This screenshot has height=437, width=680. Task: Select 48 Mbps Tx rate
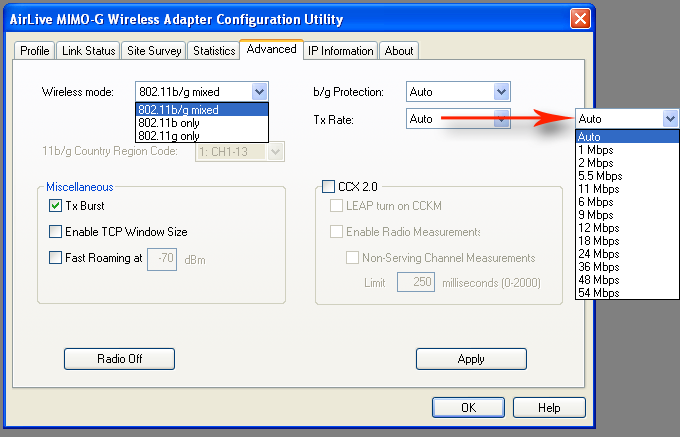point(627,280)
